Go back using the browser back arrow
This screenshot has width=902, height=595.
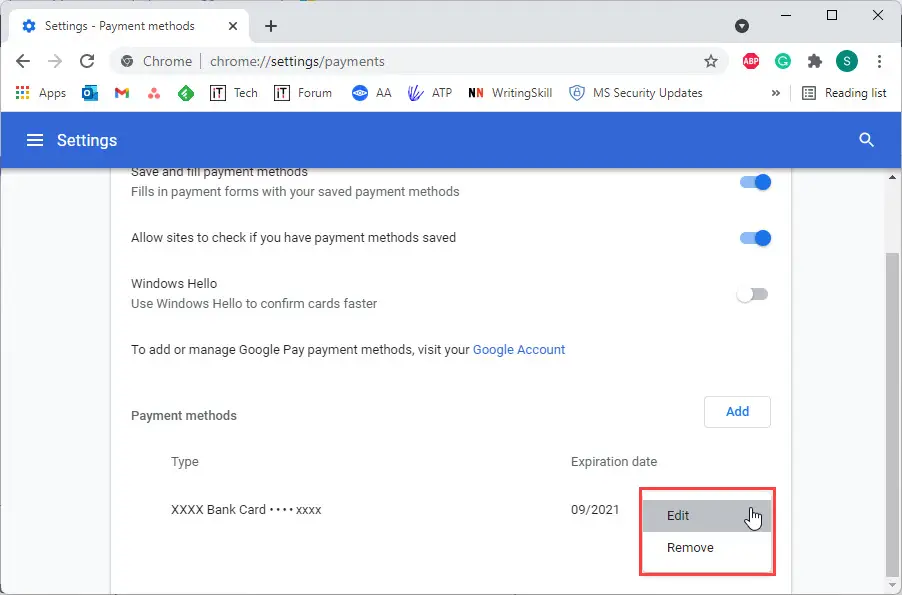[23, 61]
